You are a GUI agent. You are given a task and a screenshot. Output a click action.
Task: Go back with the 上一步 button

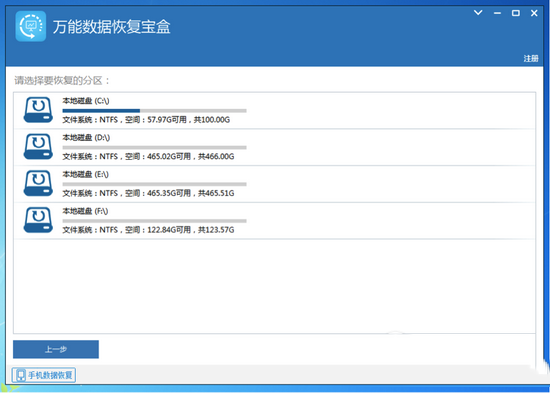pyautogui.click(x=56, y=349)
